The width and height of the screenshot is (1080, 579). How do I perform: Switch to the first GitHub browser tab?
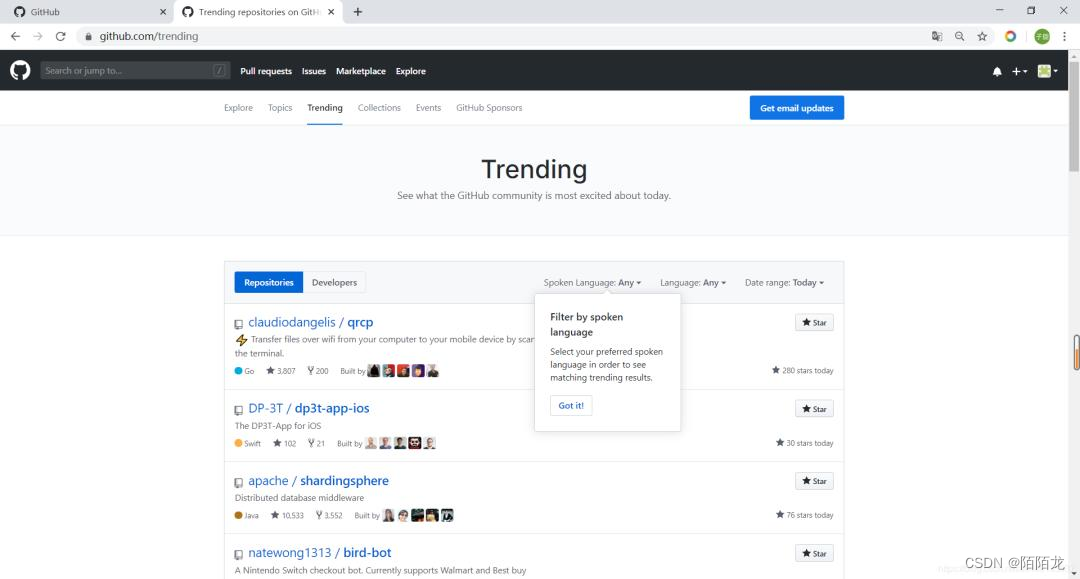pyautogui.click(x=86, y=12)
